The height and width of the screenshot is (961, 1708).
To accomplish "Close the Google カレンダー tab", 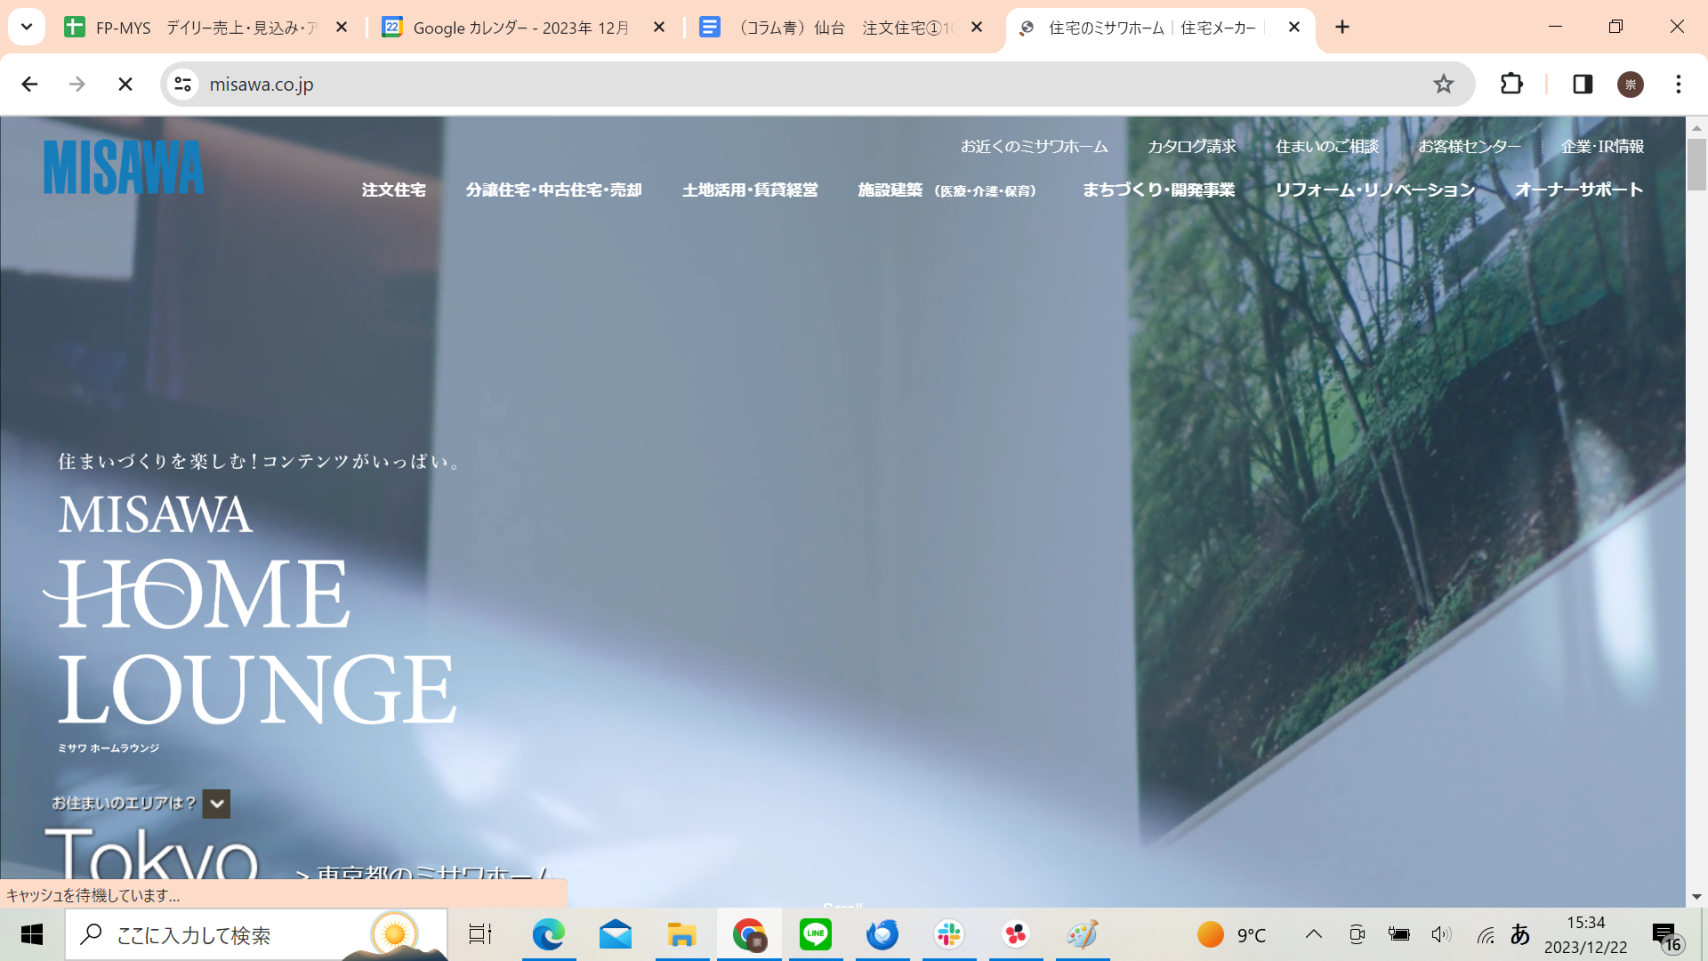I will pyautogui.click(x=659, y=28).
